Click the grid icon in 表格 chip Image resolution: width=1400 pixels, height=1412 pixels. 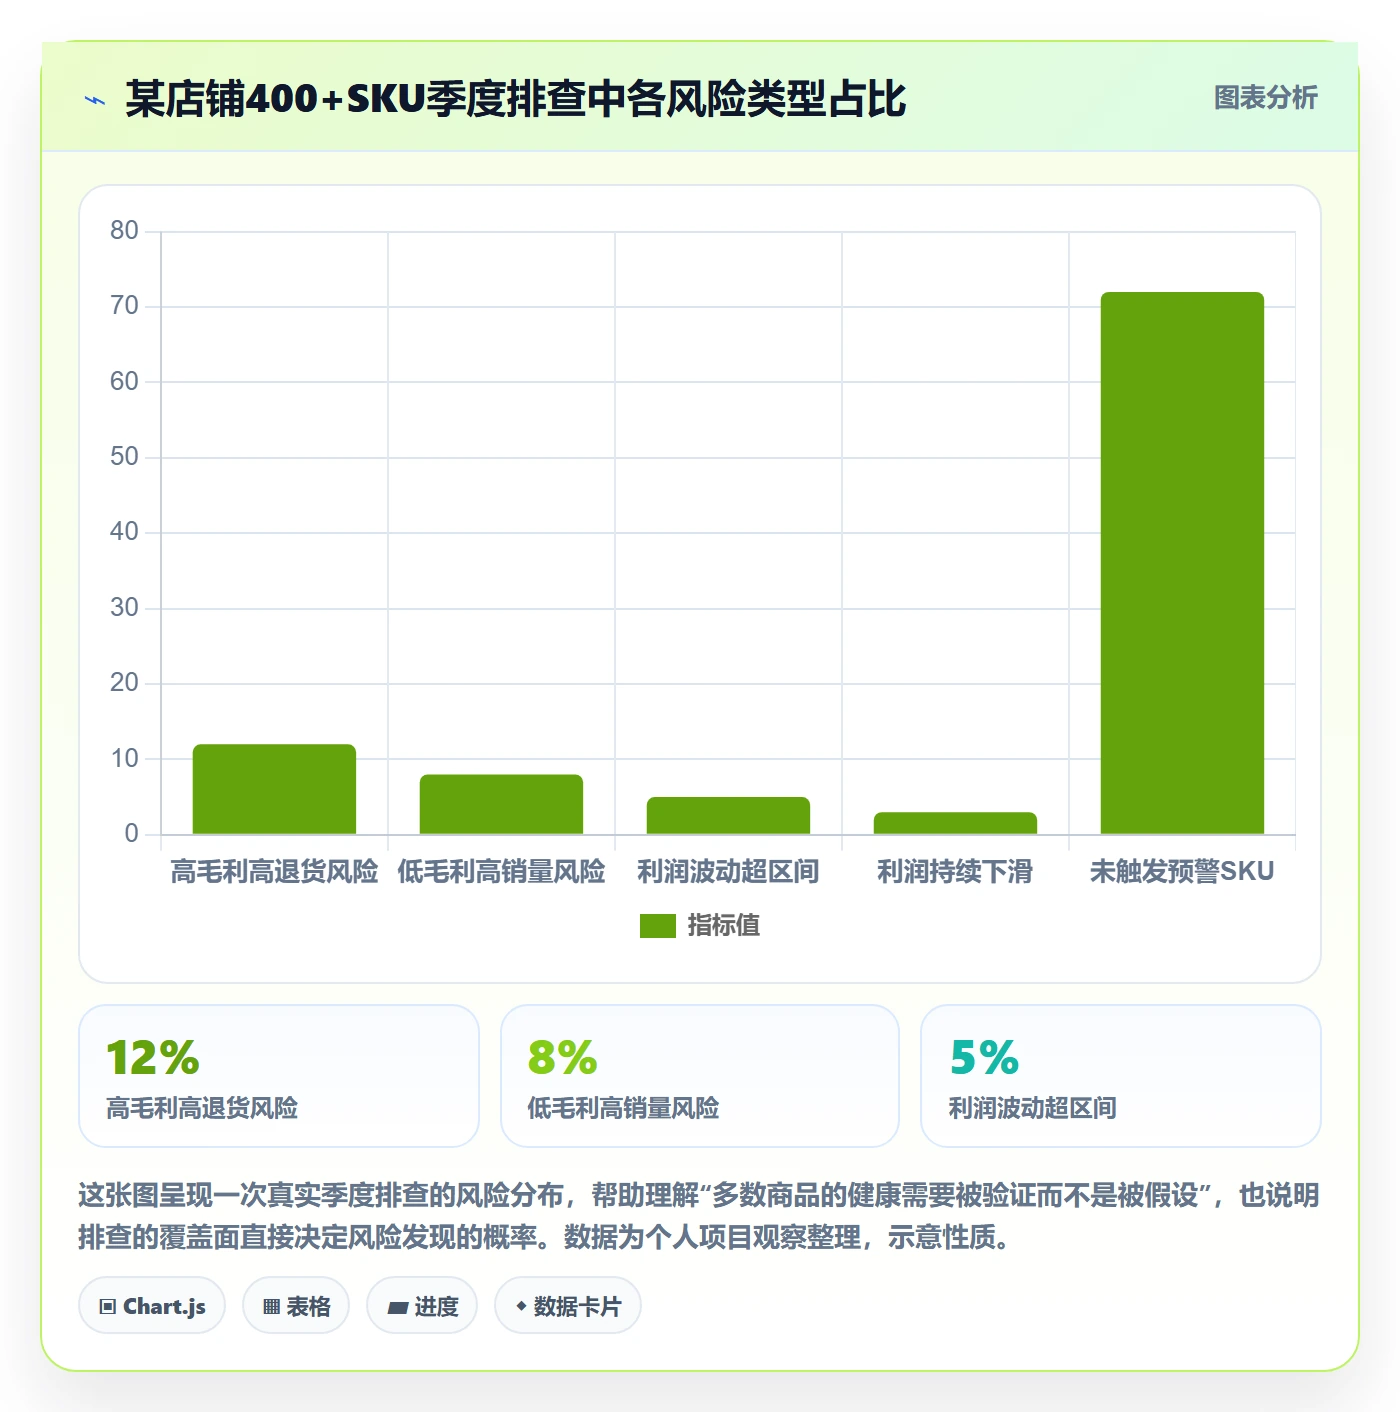click(x=271, y=1307)
